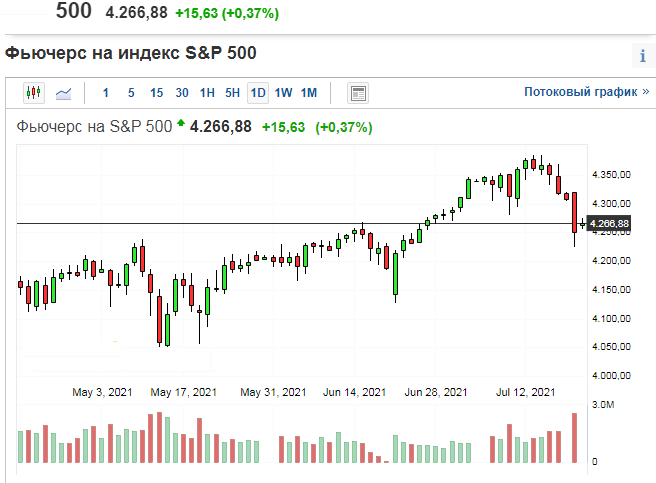Click the top header price 4.266,88

pyautogui.click(x=136, y=13)
